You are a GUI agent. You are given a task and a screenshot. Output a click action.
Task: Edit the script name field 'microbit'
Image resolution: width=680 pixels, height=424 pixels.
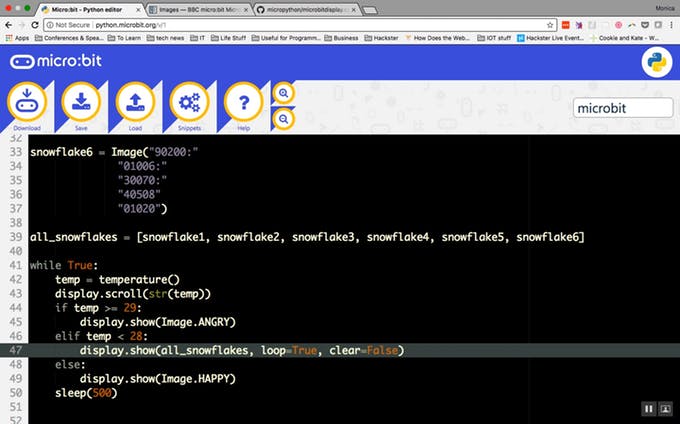(623, 108)
